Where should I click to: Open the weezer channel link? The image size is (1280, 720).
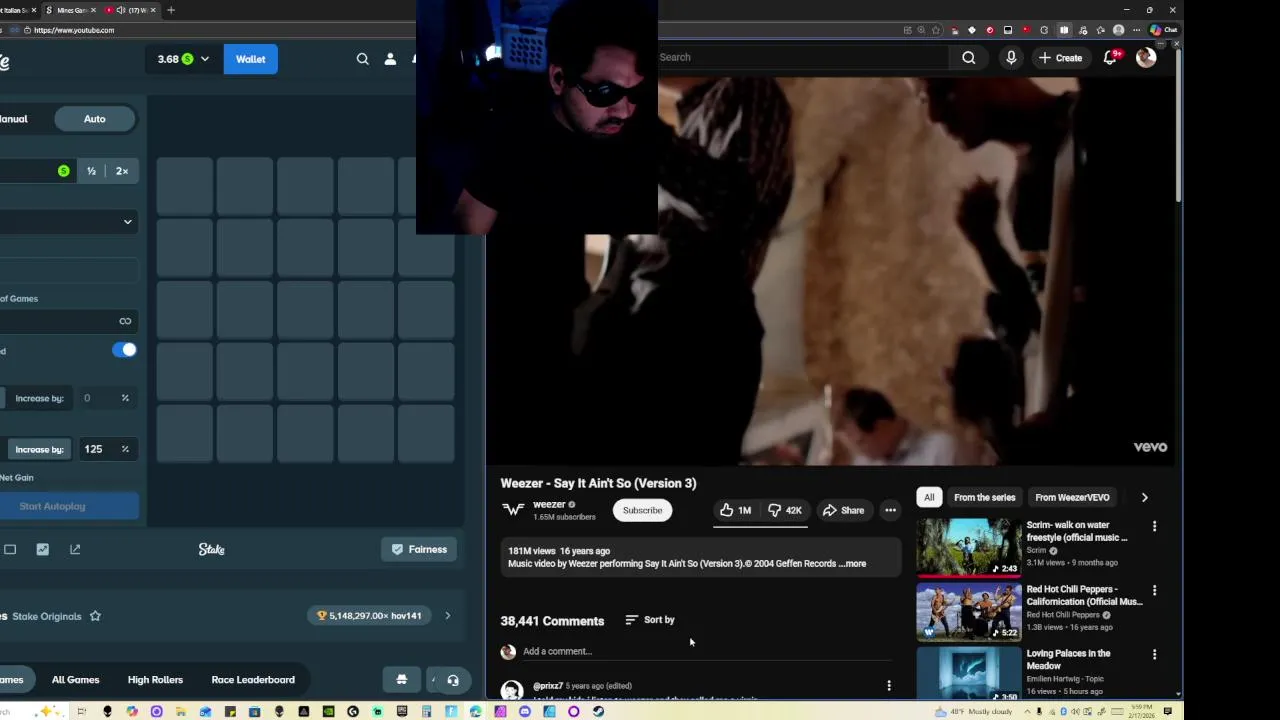[x=549, y=505]
